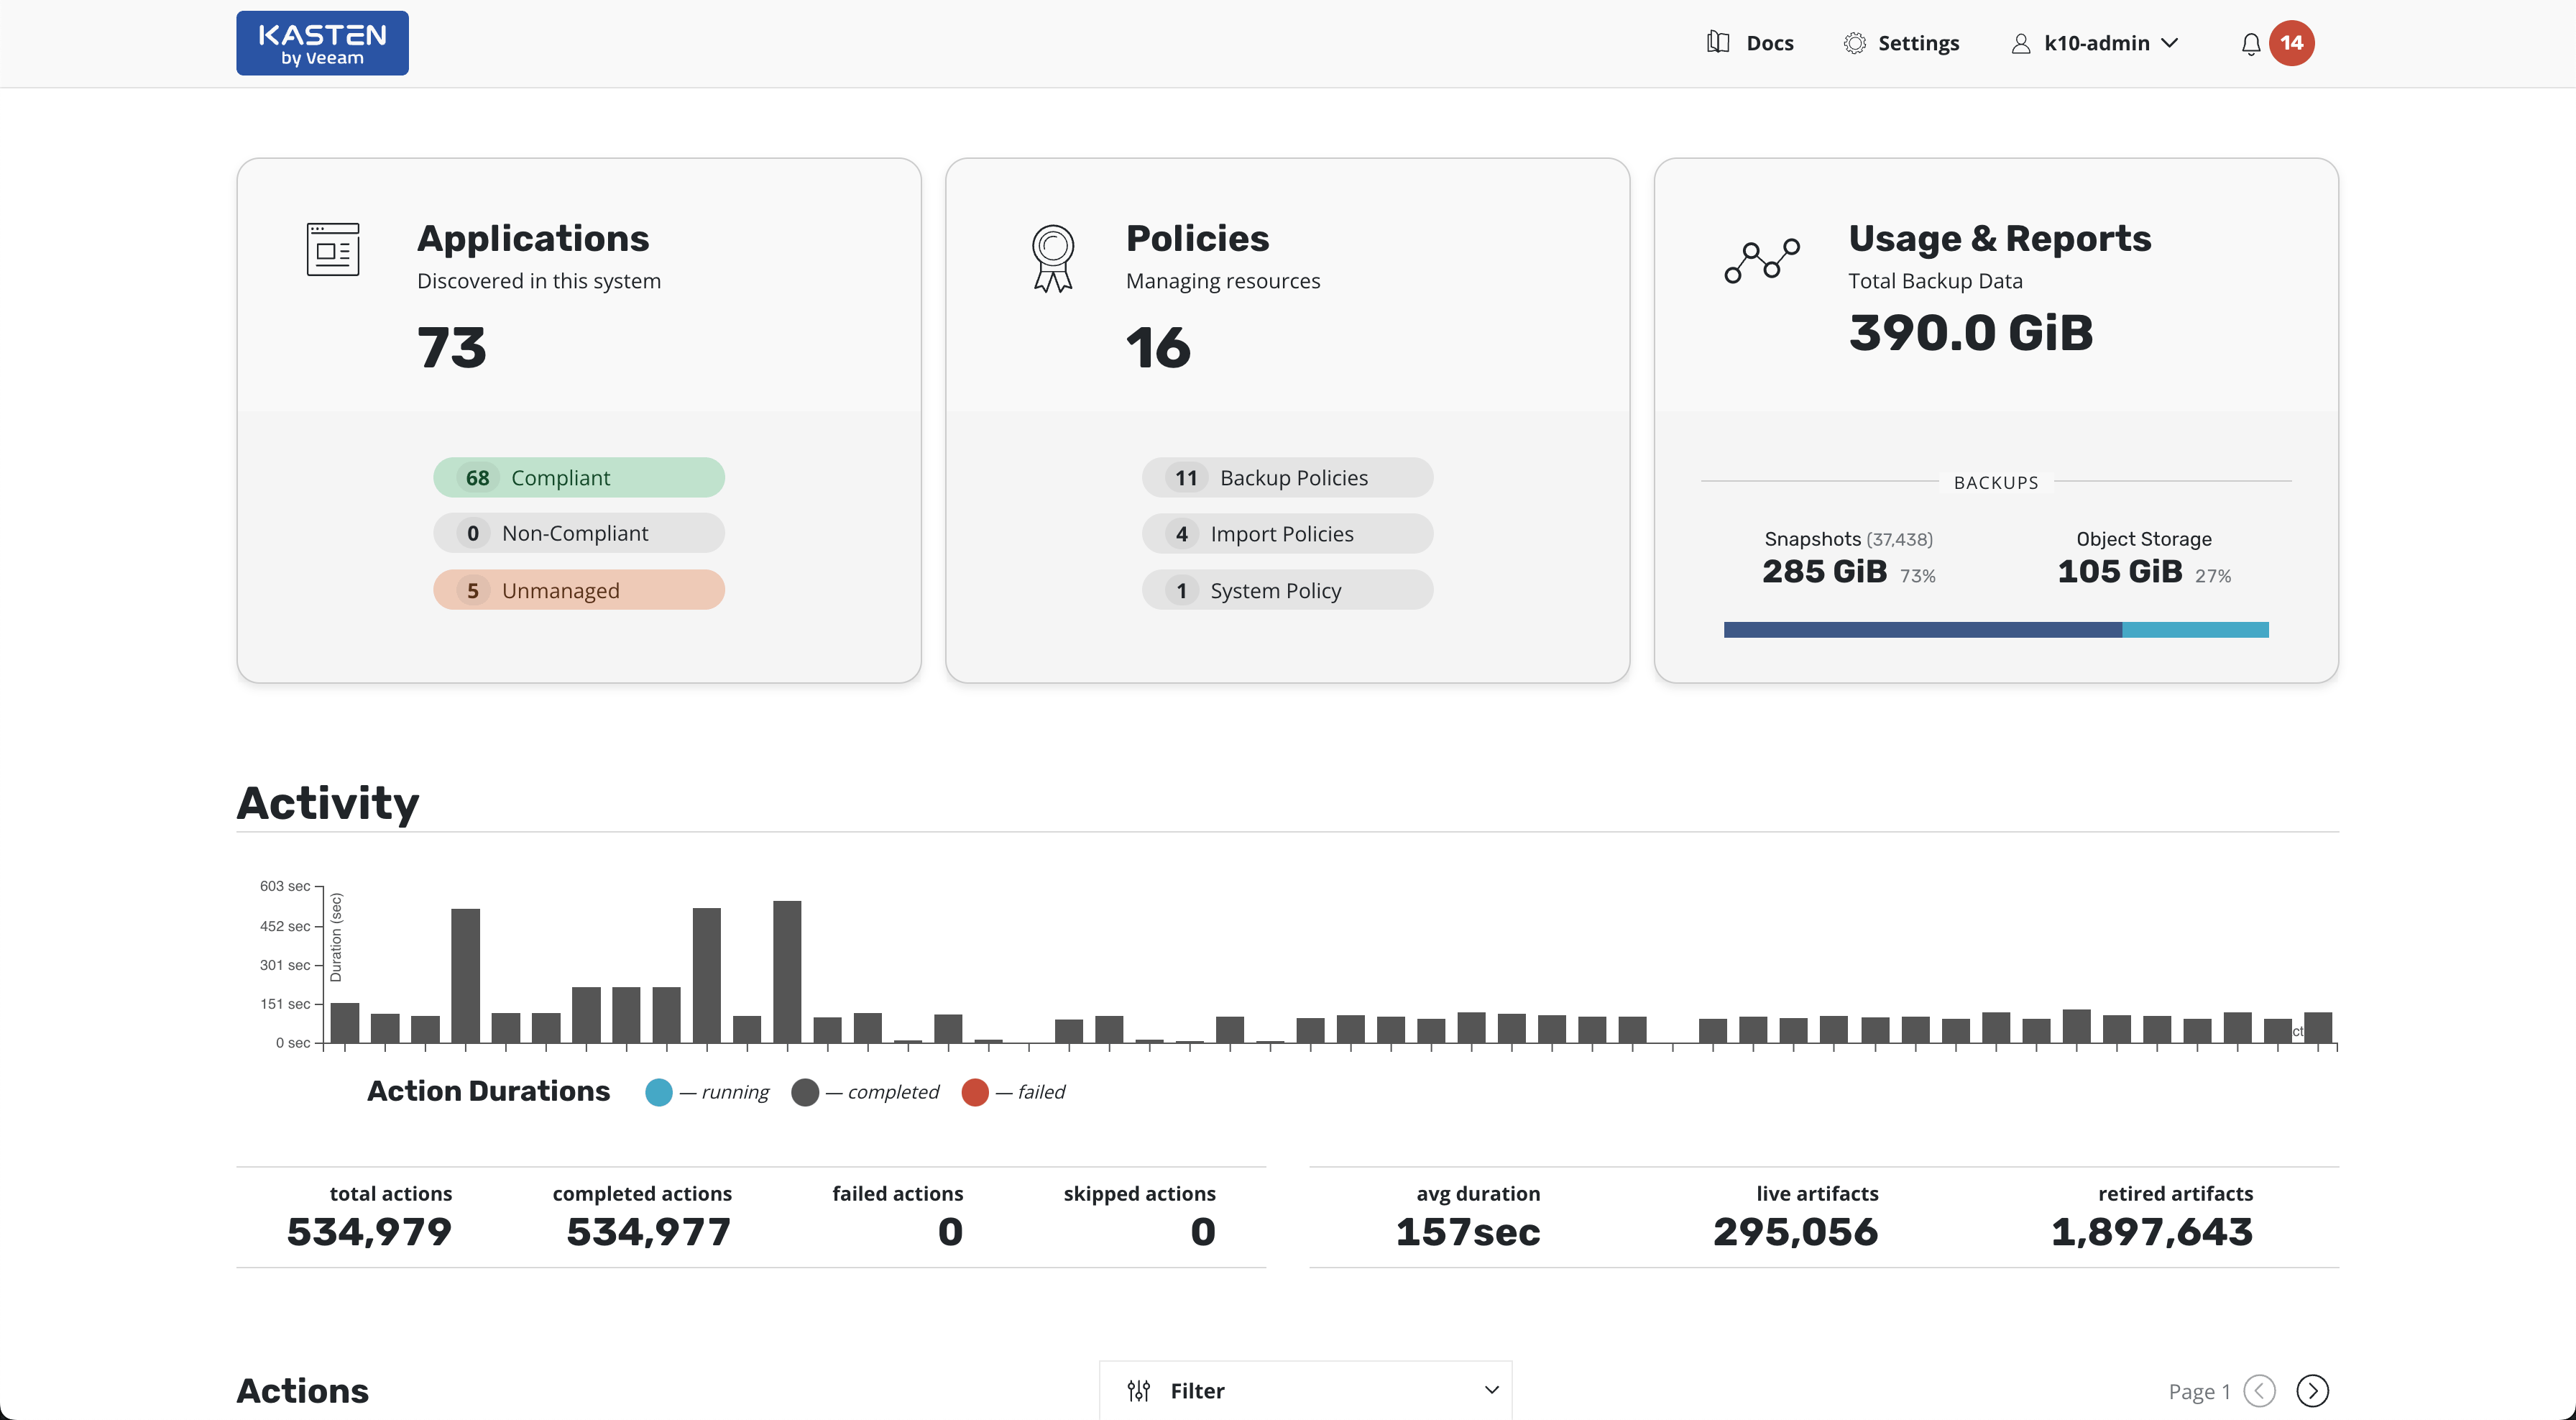Go to next page of Actions
This screenshot has height=1420, width=2576.
pos(2312,1390)
